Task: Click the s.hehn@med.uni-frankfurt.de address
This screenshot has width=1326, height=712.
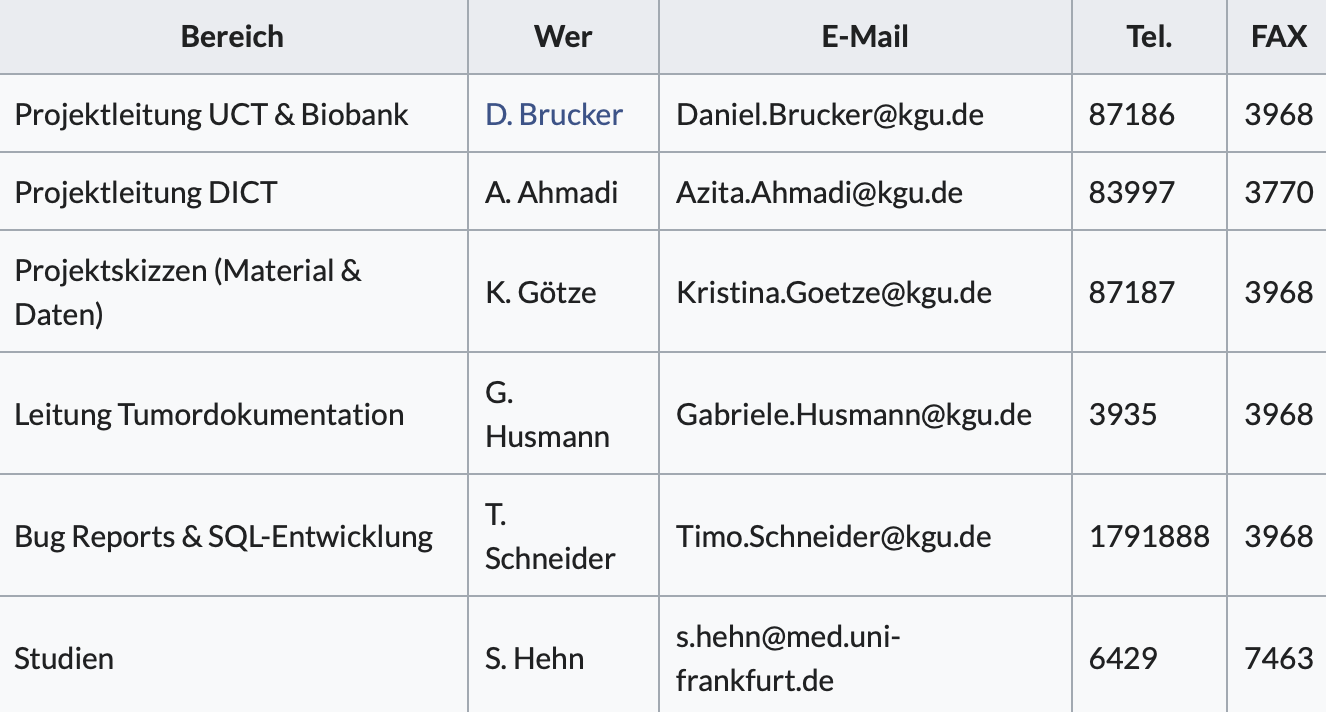Action: tap(789, 658)
